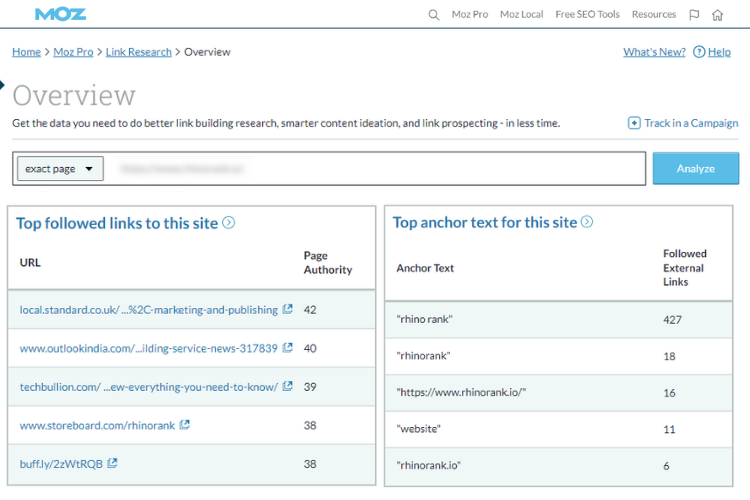Open Resources menu
Screen dimensions: 750x500
click(x=654, y=15)
